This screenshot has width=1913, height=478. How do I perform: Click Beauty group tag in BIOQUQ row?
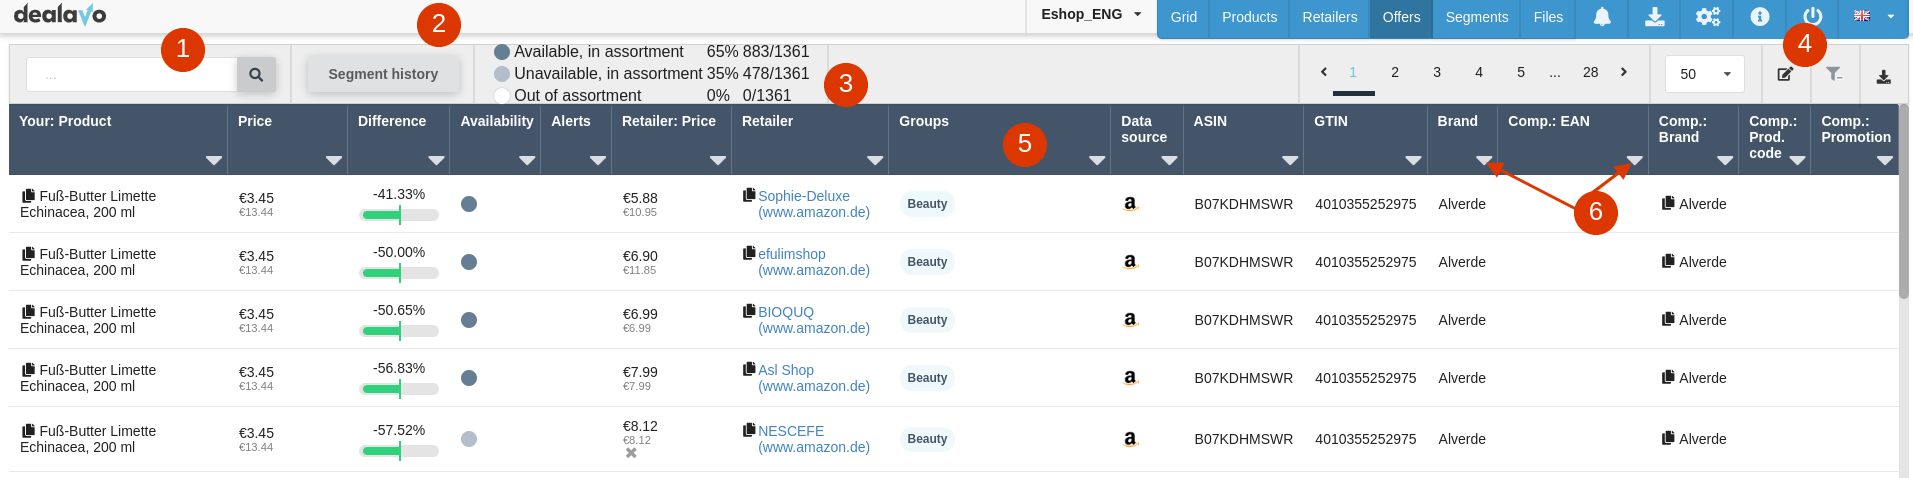click(927, 320)
